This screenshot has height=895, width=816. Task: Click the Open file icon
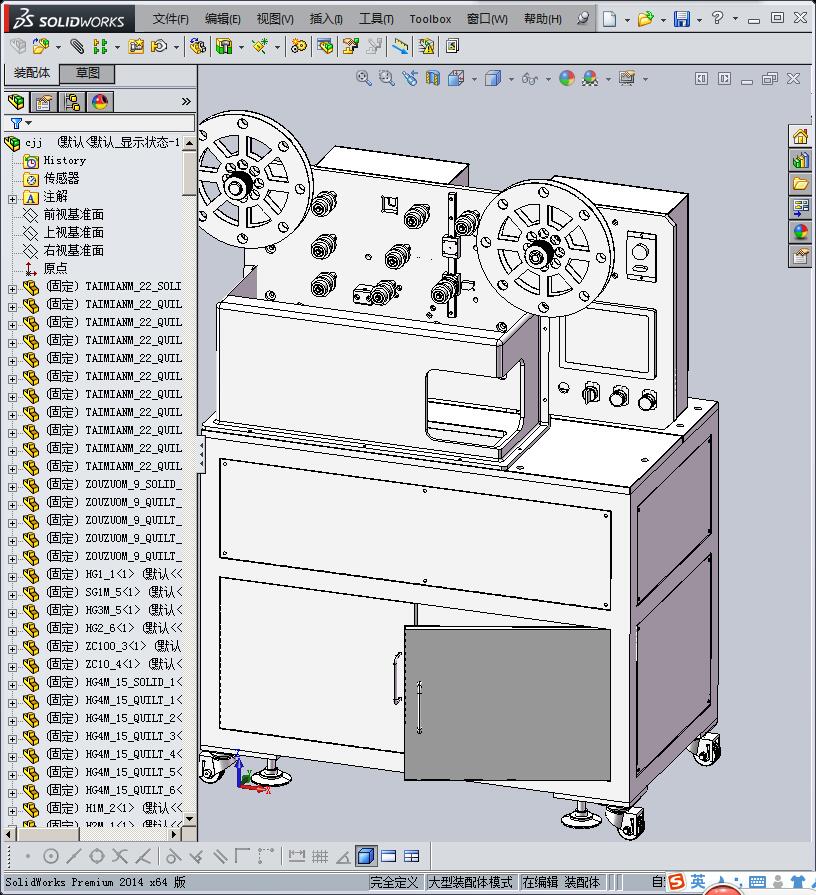645,19
